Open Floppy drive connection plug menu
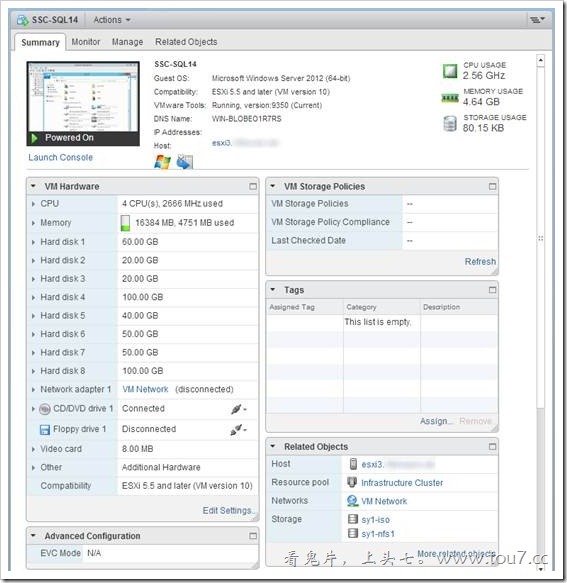The height and width of the screenshot is (583, 567). [238, 430]
